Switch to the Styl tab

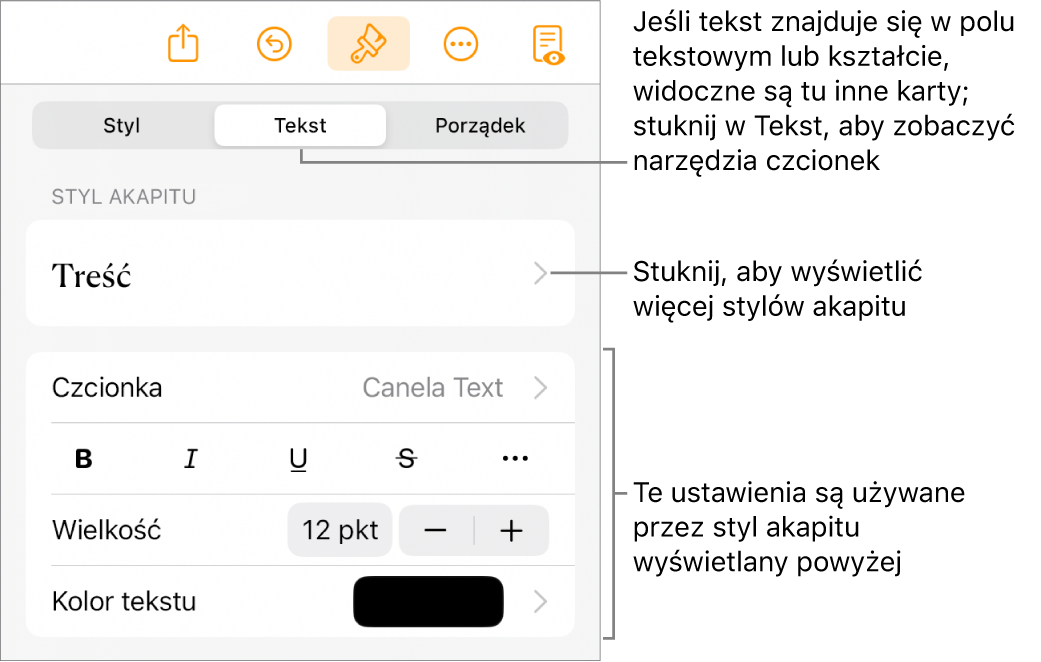121,125
